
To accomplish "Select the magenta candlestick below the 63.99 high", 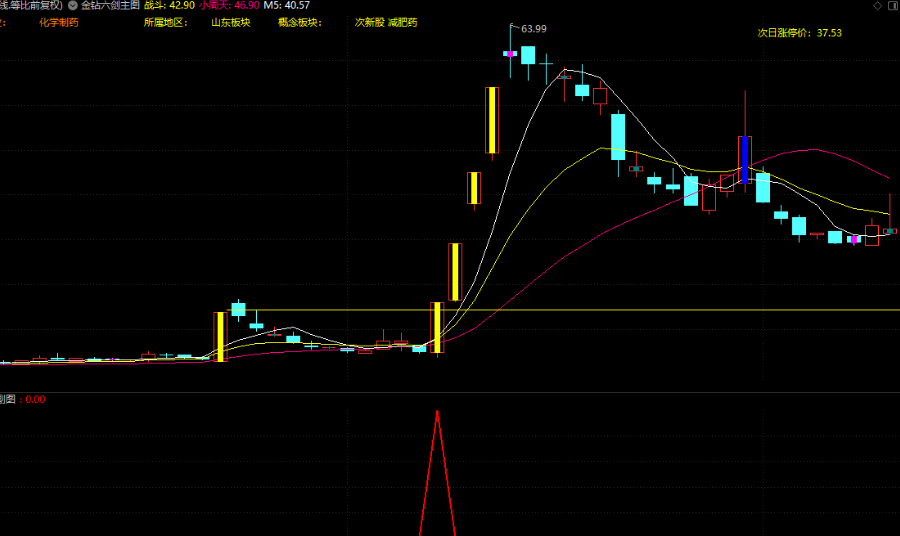I will (x=509, y=53).
